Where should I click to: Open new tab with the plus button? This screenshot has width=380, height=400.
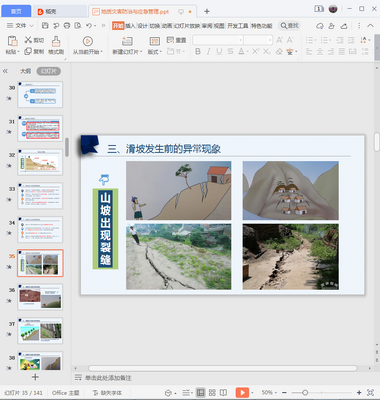pyautogui.click(x=207, y=11)
